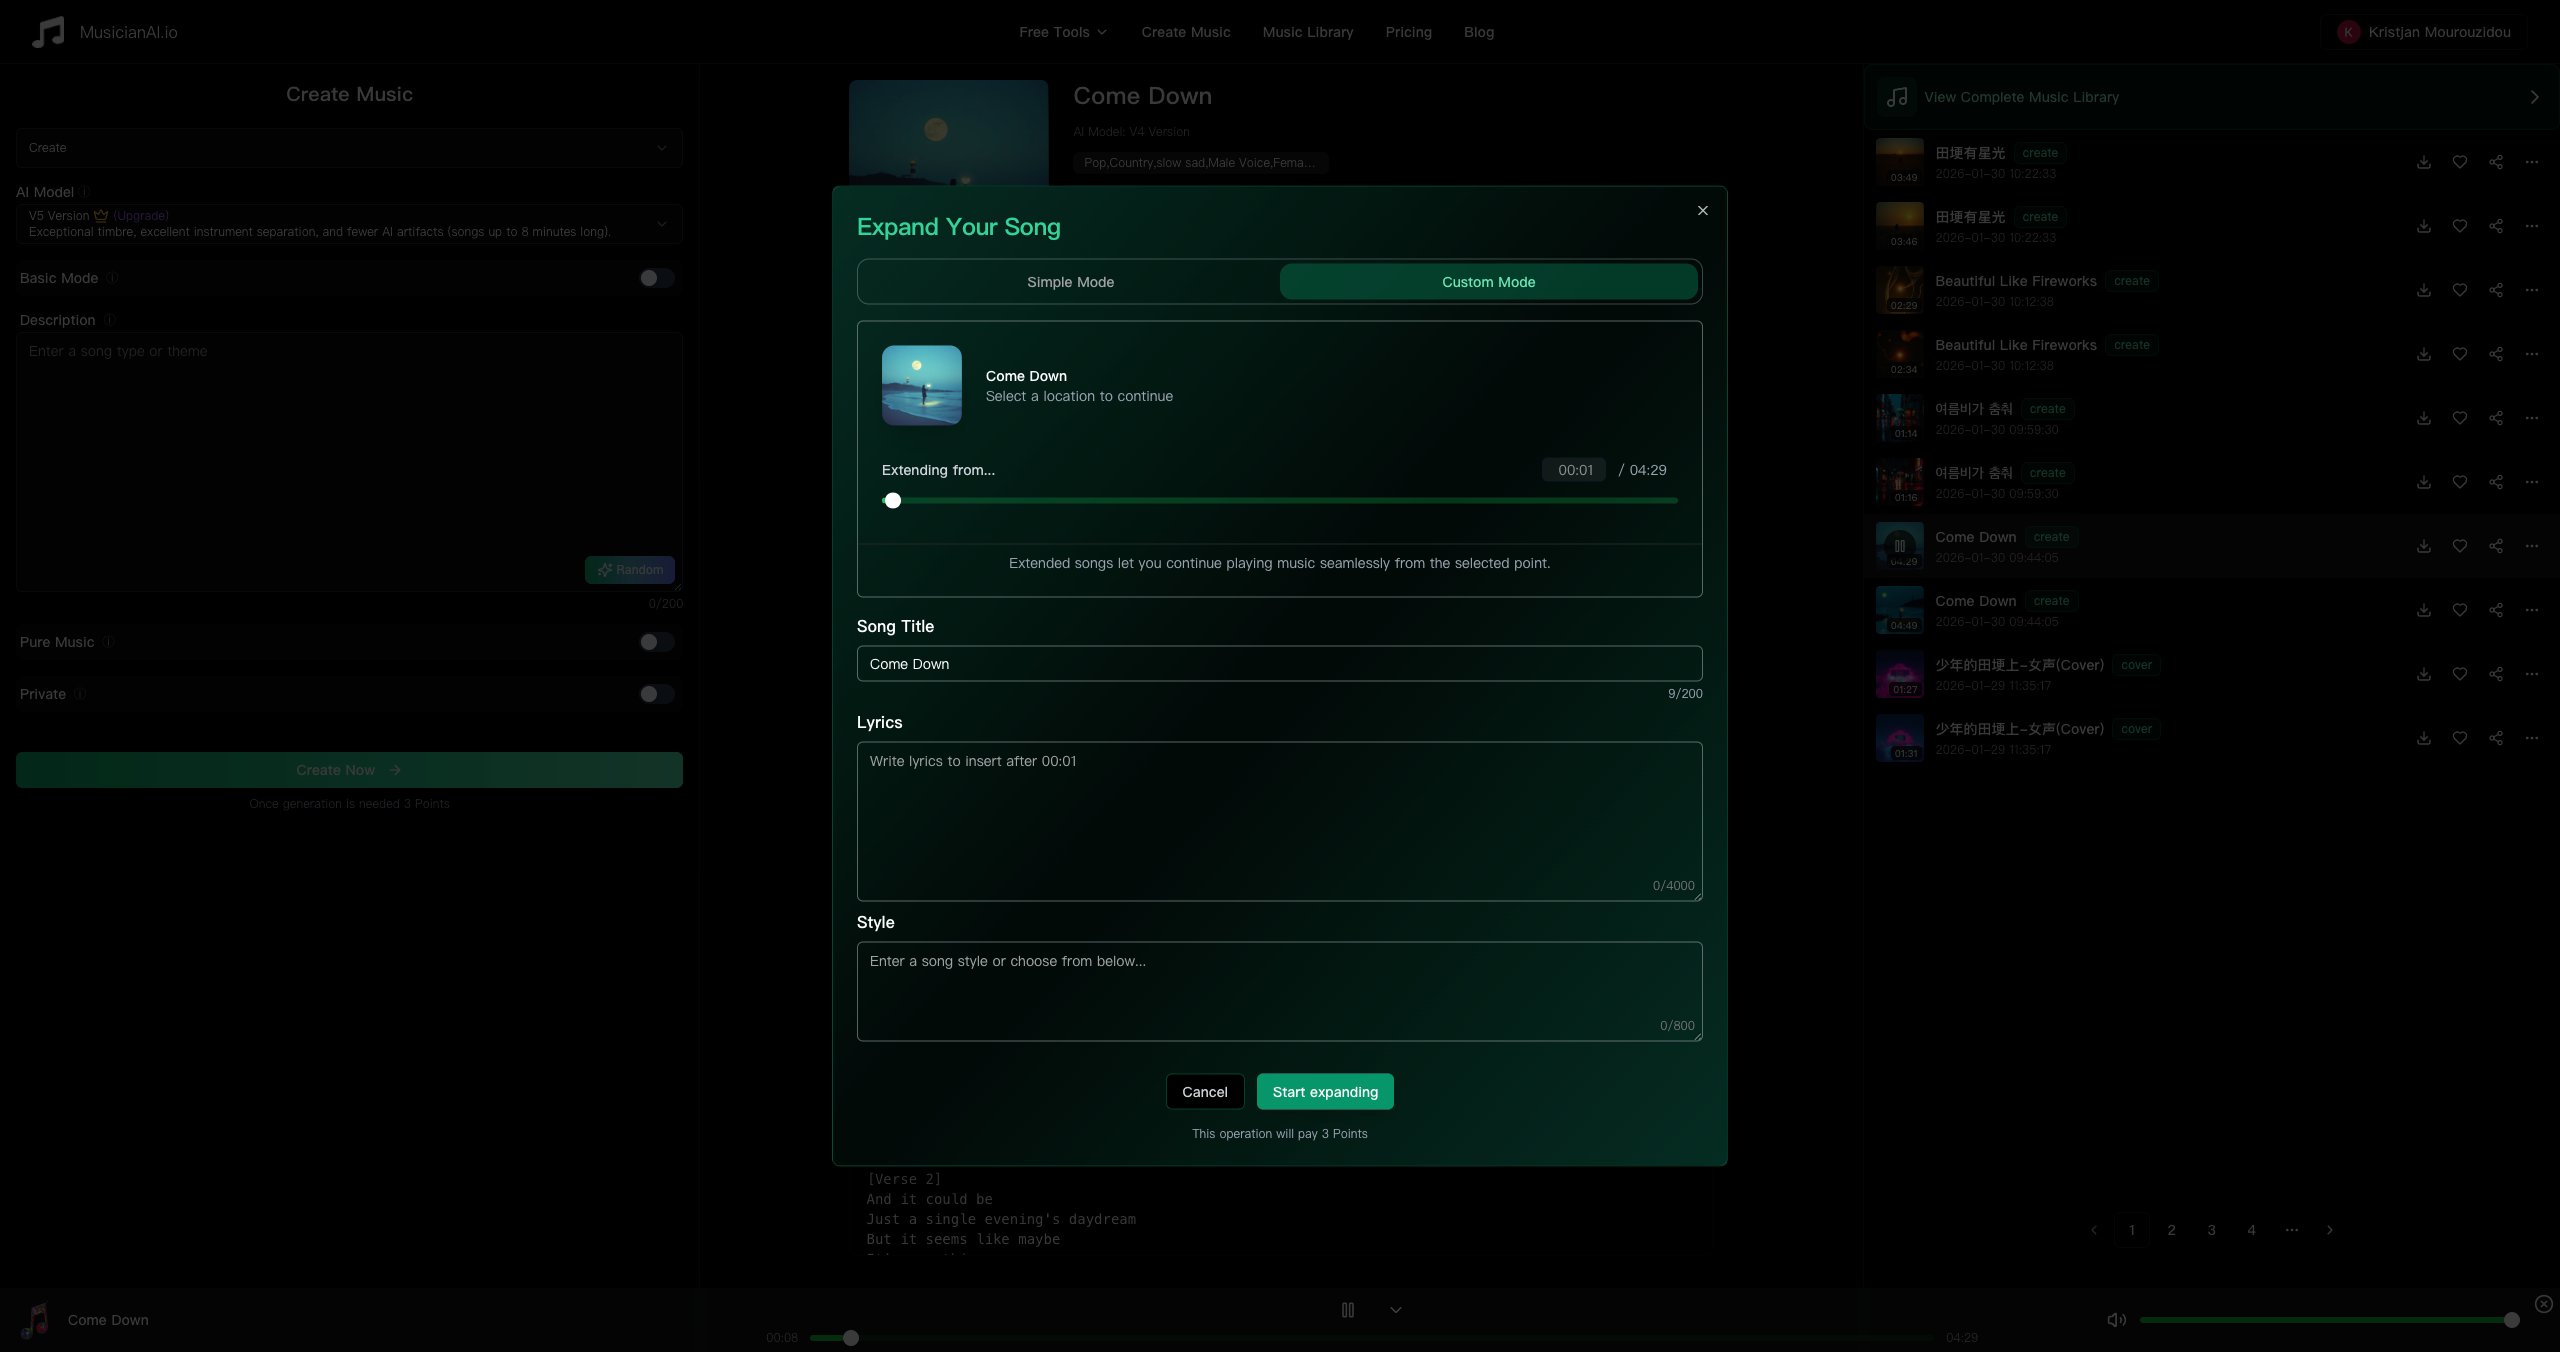
Task: Download the Beautiful Like Fireworks 02:29 track
Action: [x=2423, y=290]
